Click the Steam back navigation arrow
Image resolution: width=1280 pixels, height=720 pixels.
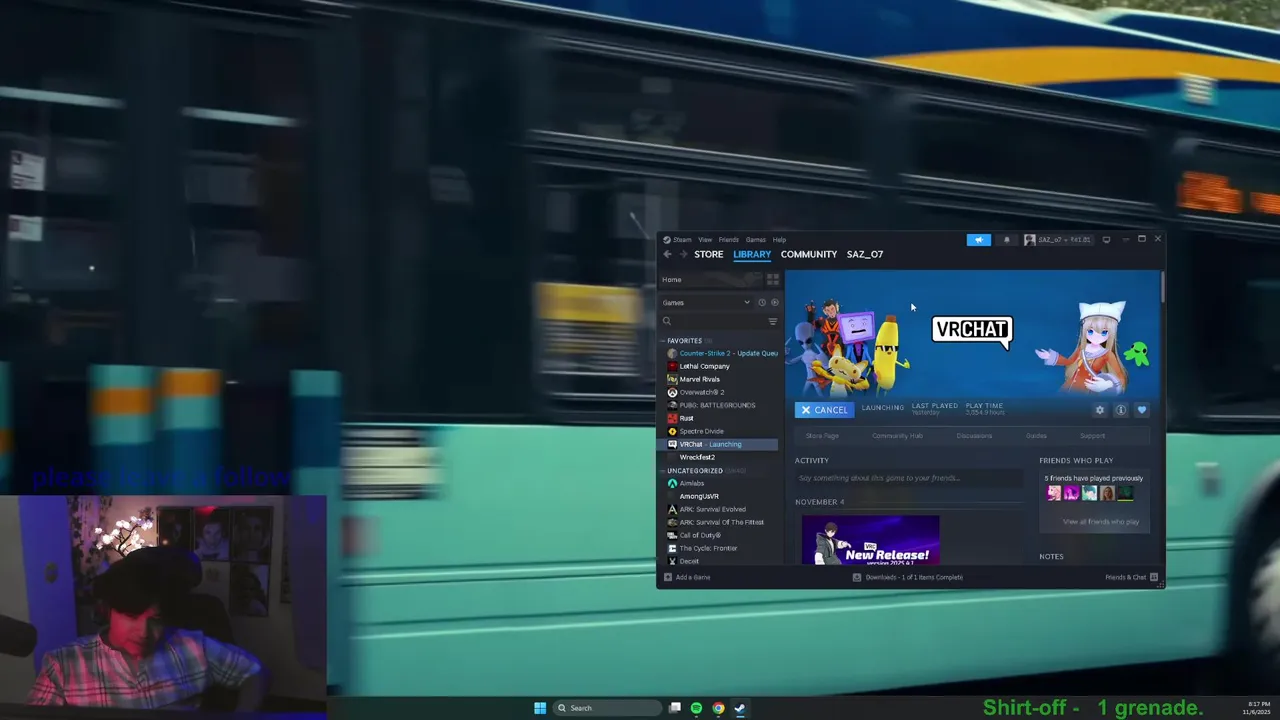pyautogui.click(x=667, y=254)
